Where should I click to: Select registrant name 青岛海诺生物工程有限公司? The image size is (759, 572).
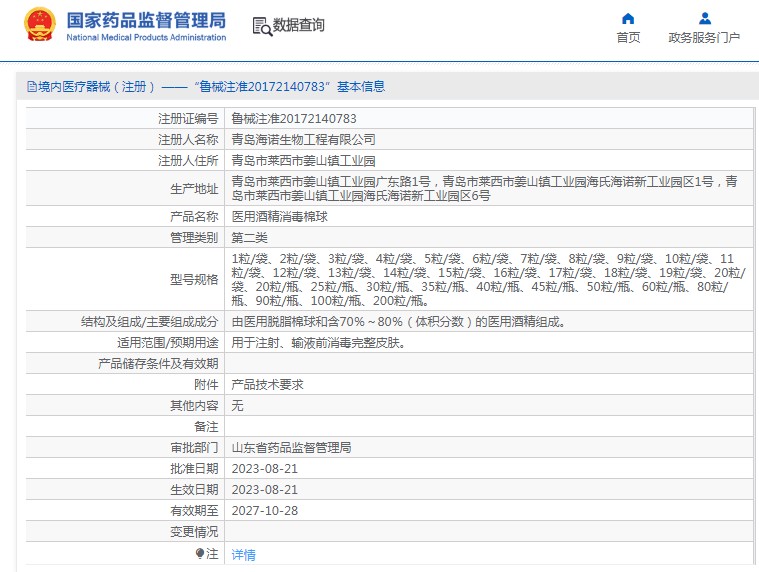(x=304, y=139)
